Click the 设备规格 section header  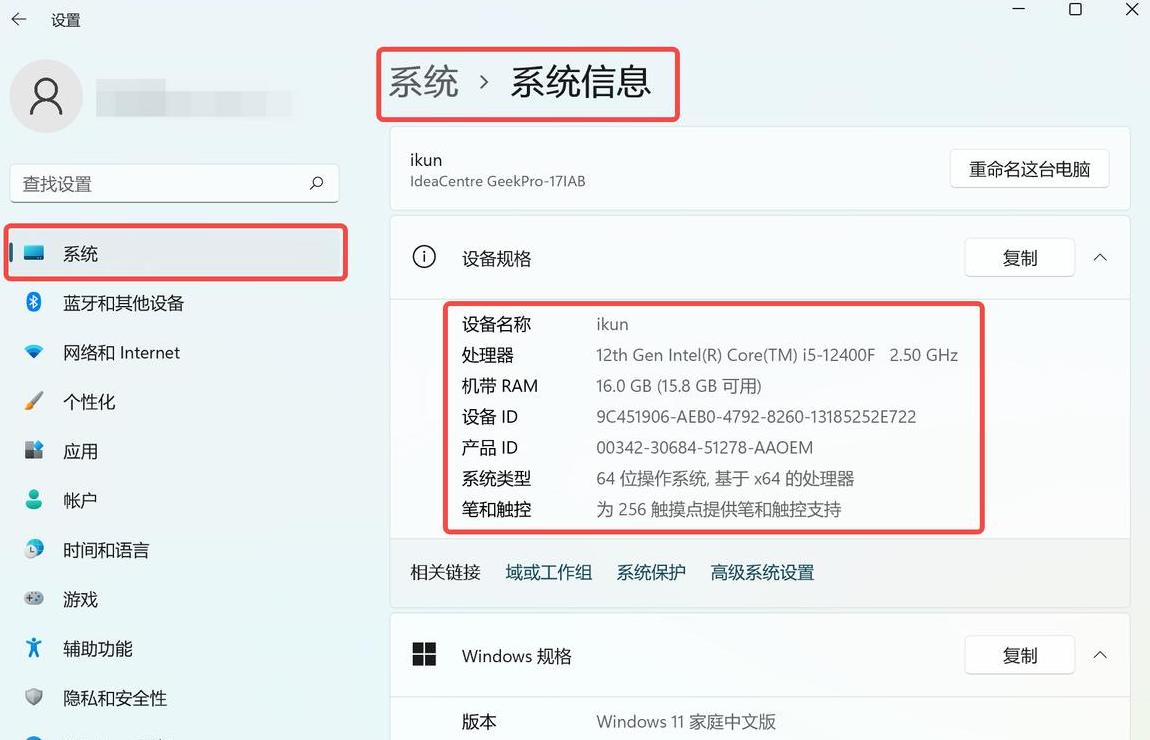[x=760, y=257]
